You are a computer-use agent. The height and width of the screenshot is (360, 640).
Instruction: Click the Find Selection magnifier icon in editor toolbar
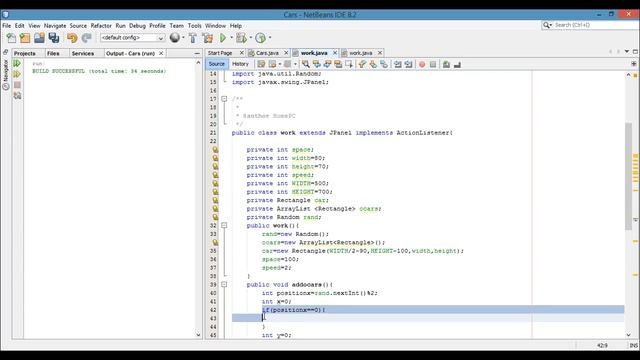coord(305,64)
